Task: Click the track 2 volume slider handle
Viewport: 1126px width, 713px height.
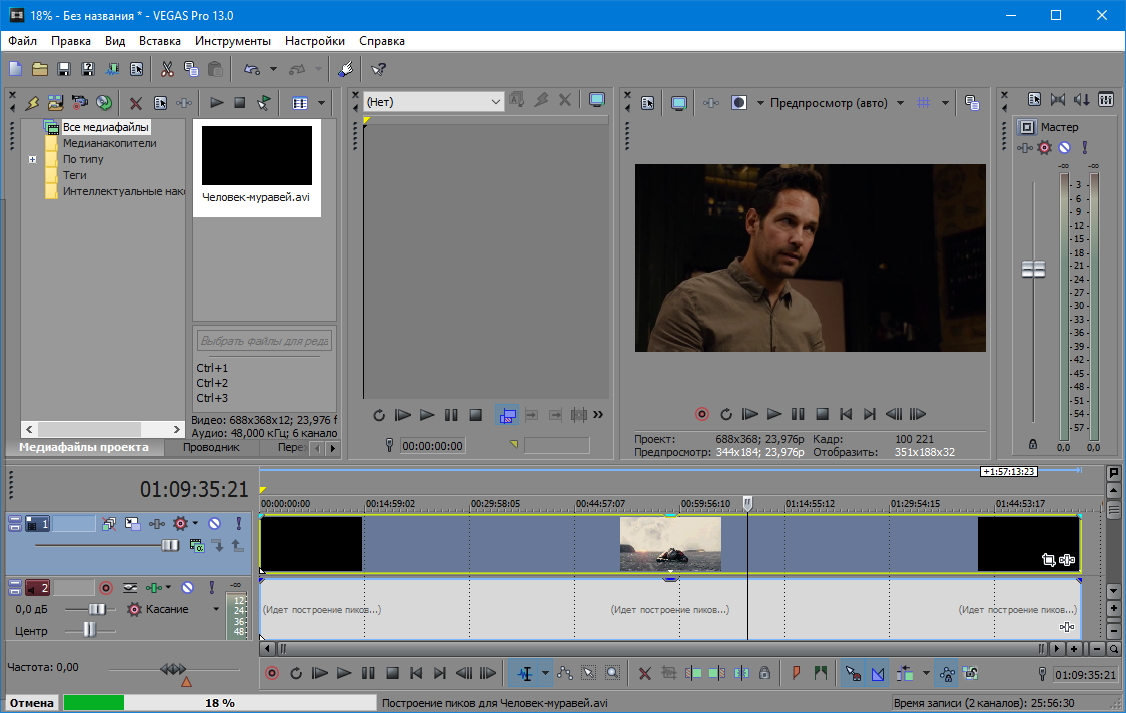Action: tap(97, 609)
